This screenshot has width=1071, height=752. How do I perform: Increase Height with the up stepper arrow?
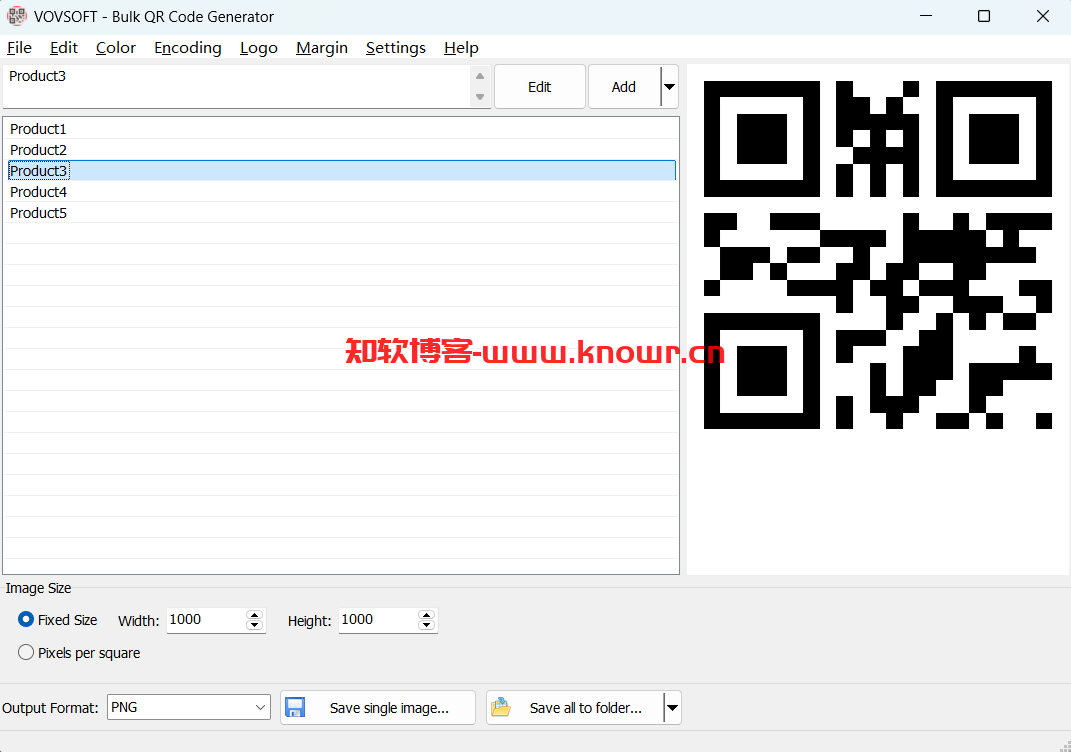click(x=427, y=615)
